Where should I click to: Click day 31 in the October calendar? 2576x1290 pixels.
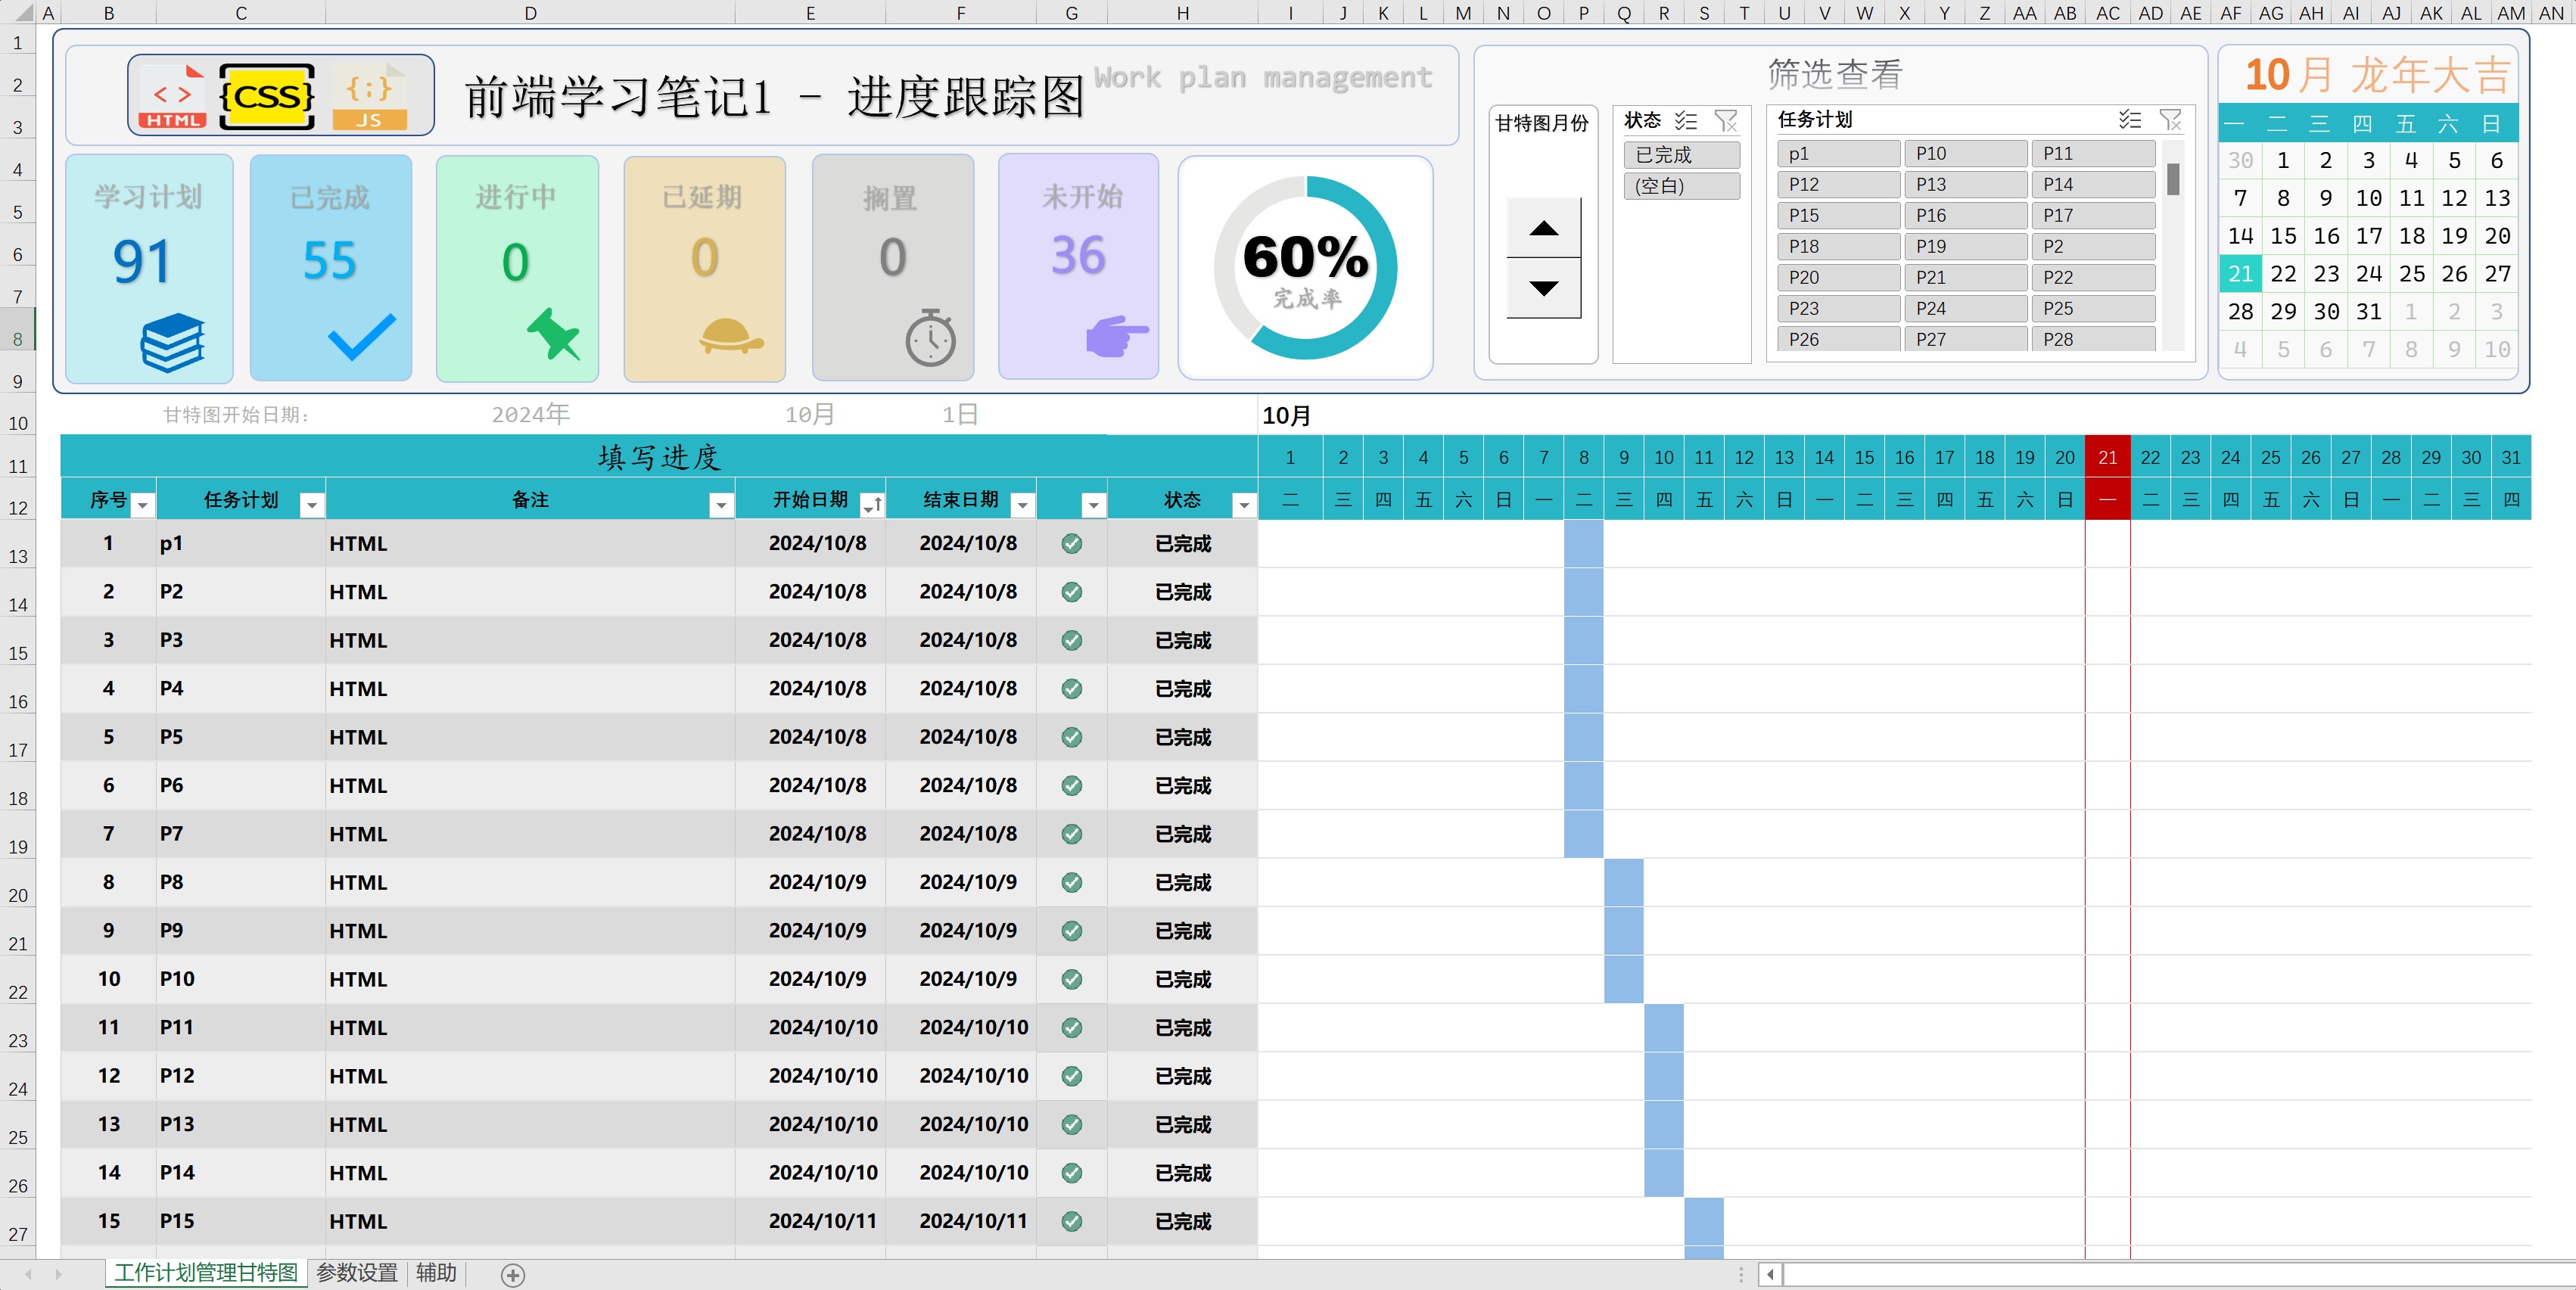pyautogui.click(x=2368, y=311)
